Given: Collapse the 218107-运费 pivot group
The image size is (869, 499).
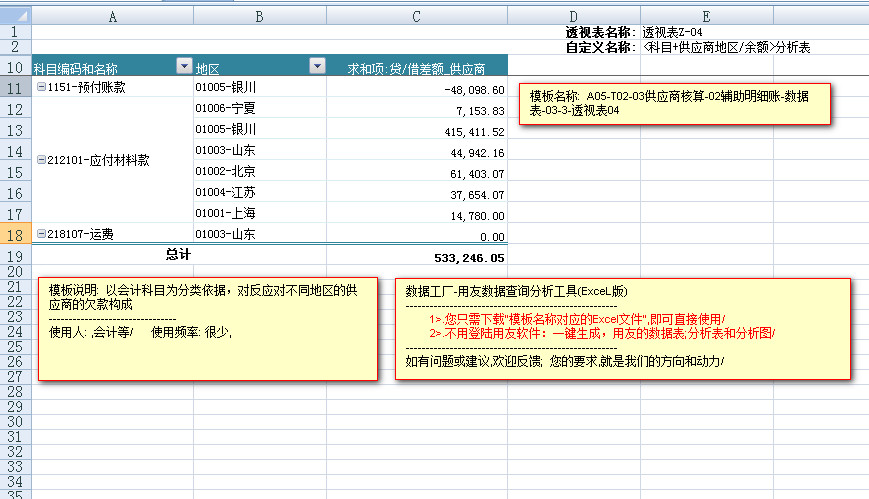Looking at the screenshot, I should (40, 234).
